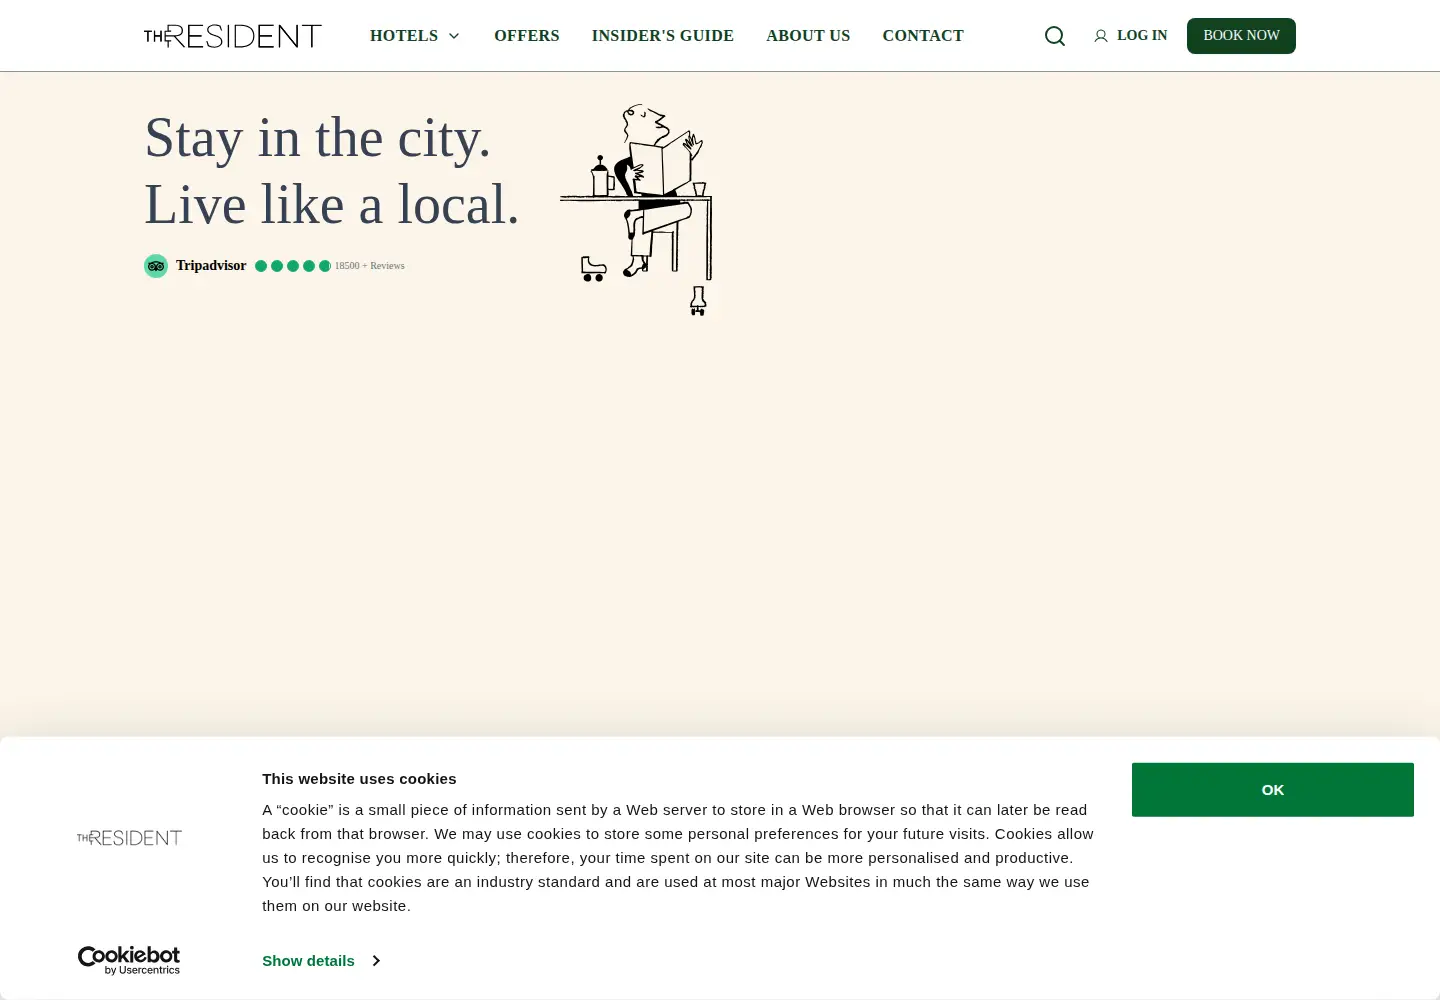The width and height of the screenshot is (1440, 1000).
Task: Click the Tripadvisor label text
Action: tap(211, 266)
